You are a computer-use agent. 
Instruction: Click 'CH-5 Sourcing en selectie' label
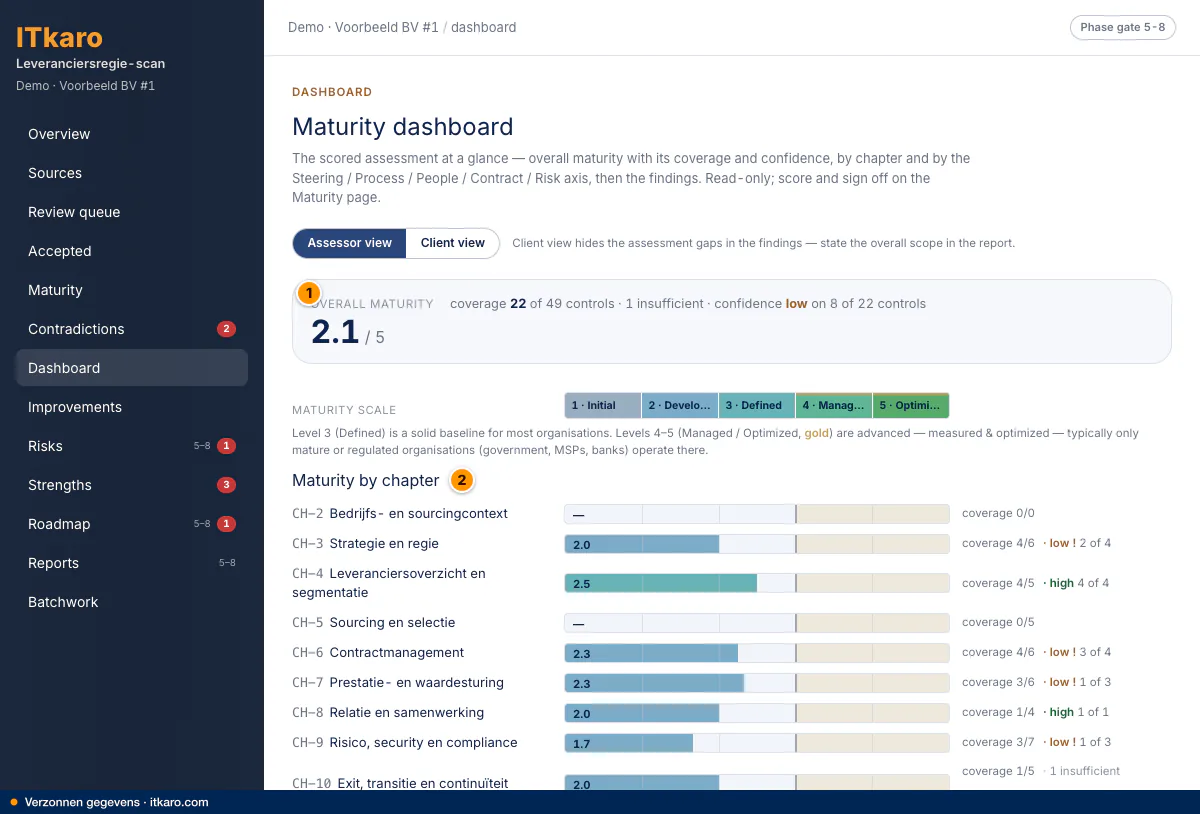point(373,622)
